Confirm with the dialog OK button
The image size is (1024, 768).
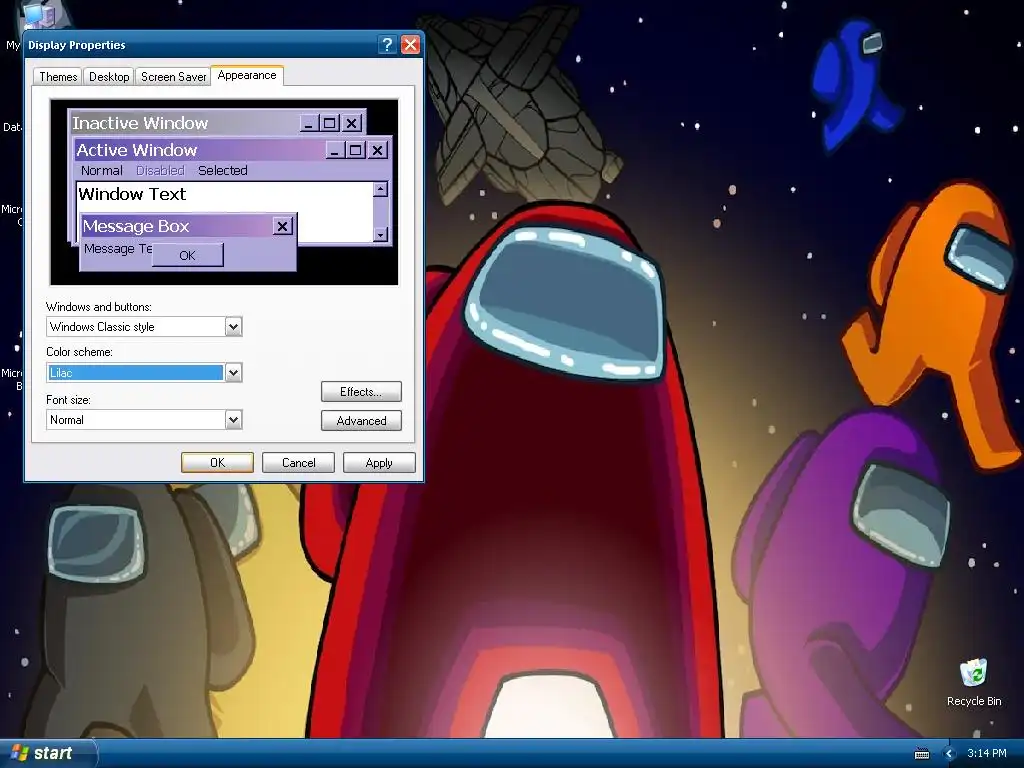click(x=217, y=462)
